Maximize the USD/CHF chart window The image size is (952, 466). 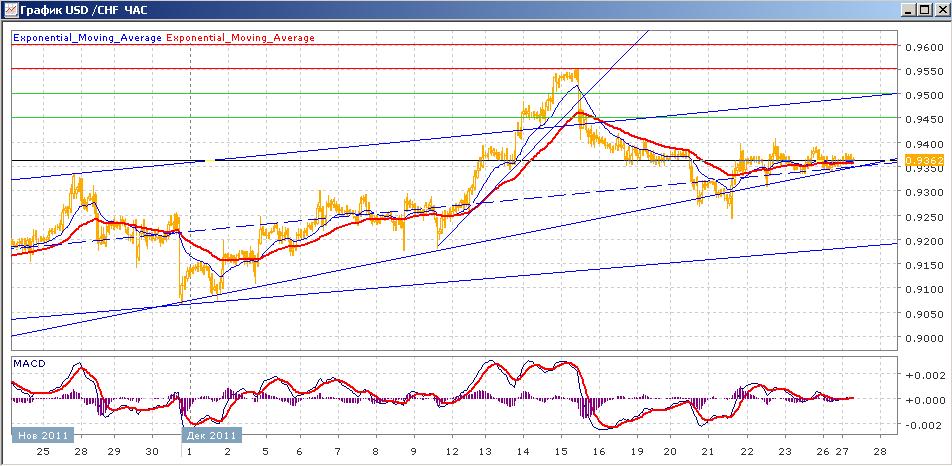pyautogui.click(x=925, y=10)
